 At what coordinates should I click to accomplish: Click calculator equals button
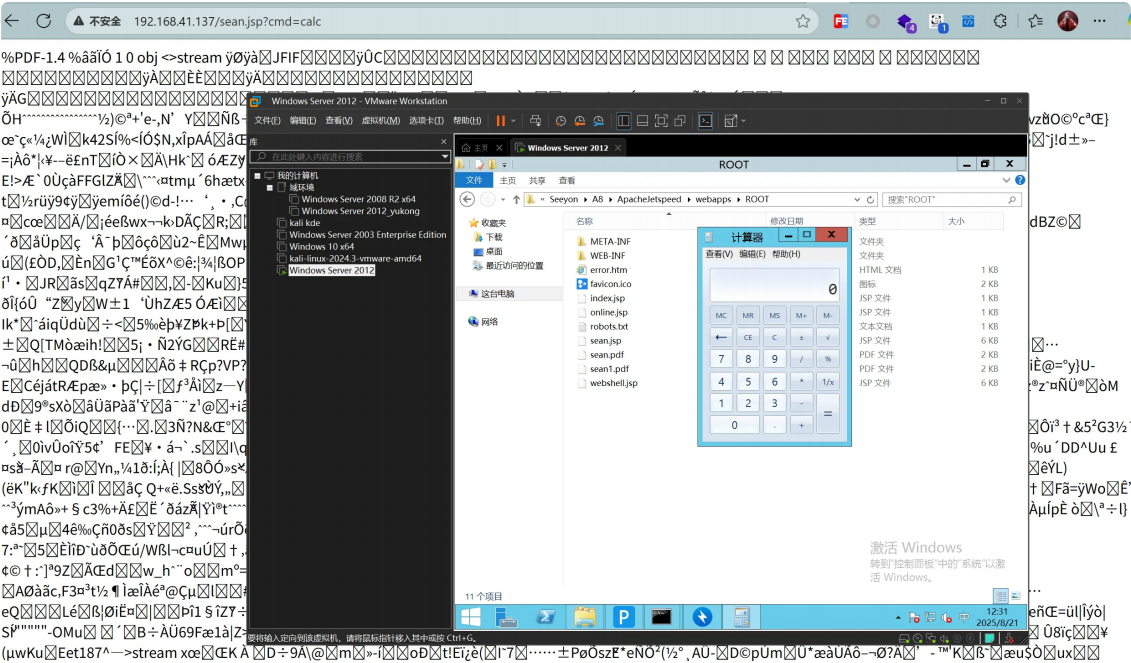[827, 413]
